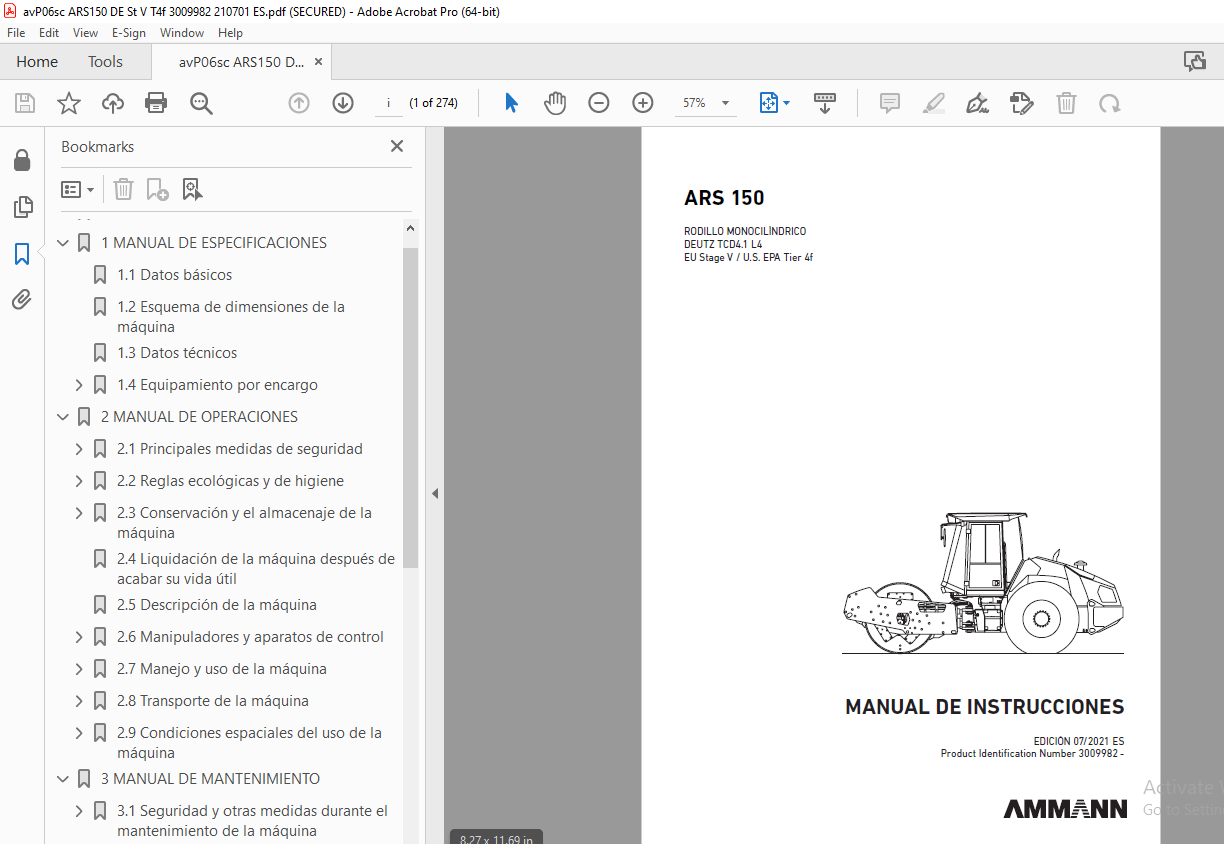This screenshot has height=844, width=1224.
Task: Click the Delete trash icon in toolbar
Action: tap(1067, 103)
